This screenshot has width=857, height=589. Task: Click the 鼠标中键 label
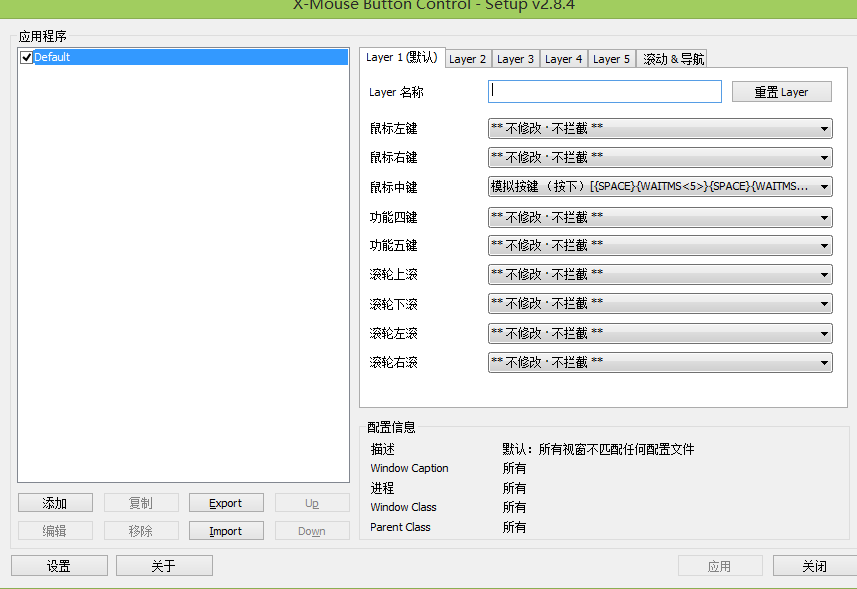394,187
